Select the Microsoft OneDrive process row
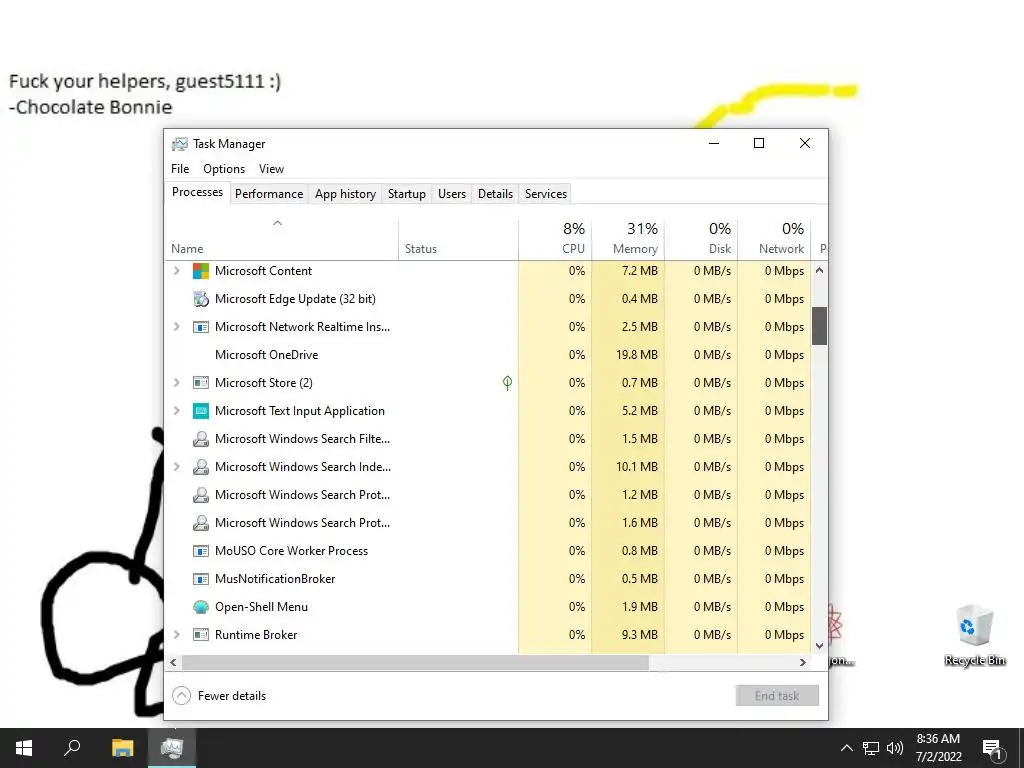The height and width of the screenshot is (768, 1024). click(488, 355)
